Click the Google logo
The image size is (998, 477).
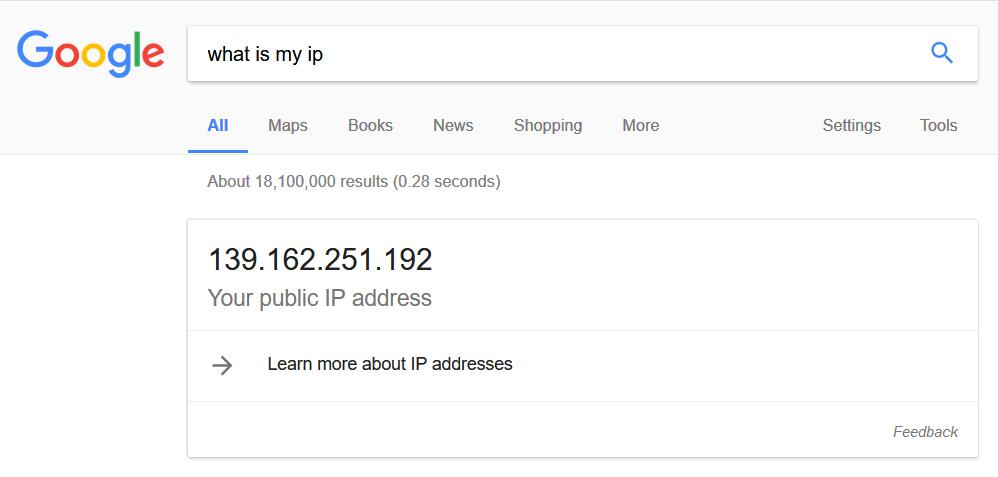[90, 54]
